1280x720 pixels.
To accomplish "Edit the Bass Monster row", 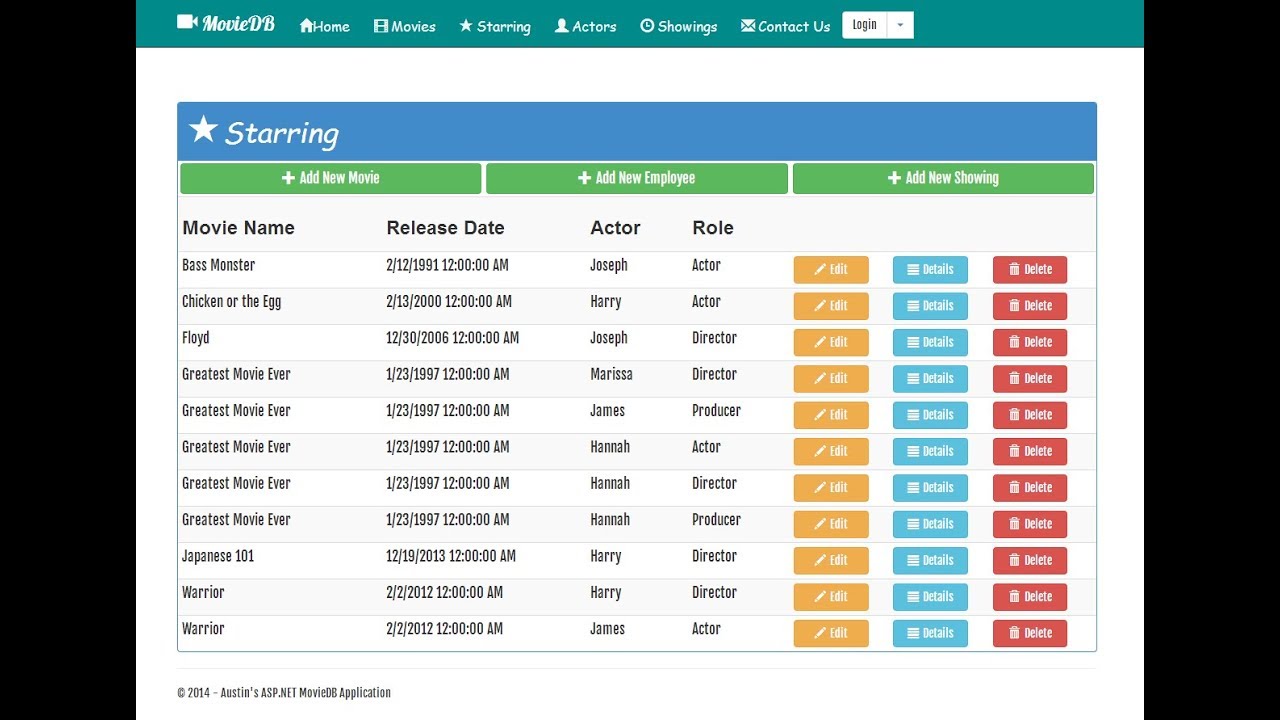I will (x=831, y=270).
